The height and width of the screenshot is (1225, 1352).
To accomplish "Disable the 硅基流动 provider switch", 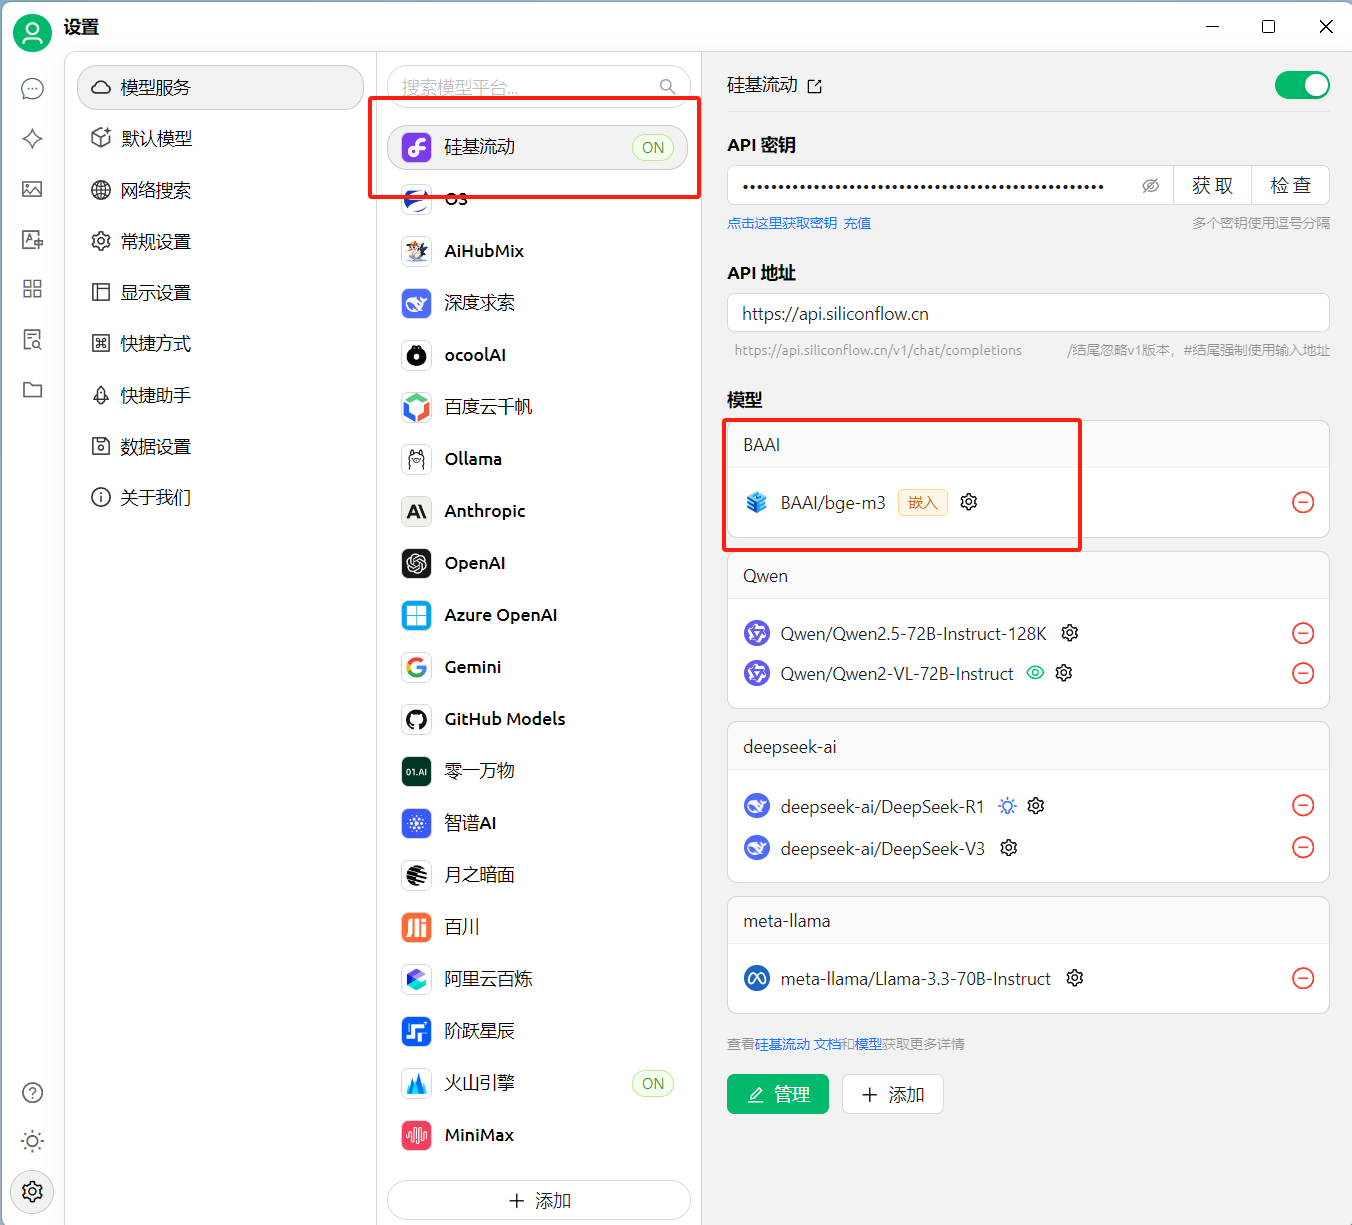I will pyautogui.click(x=1301, y=86).
